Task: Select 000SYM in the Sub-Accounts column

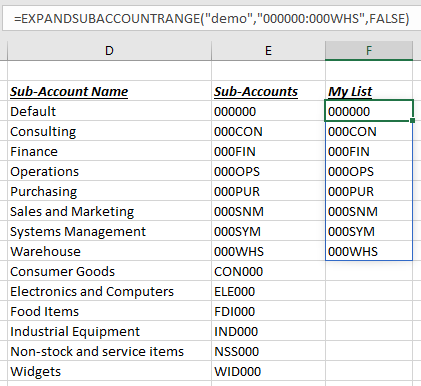Action: (268, 231)
